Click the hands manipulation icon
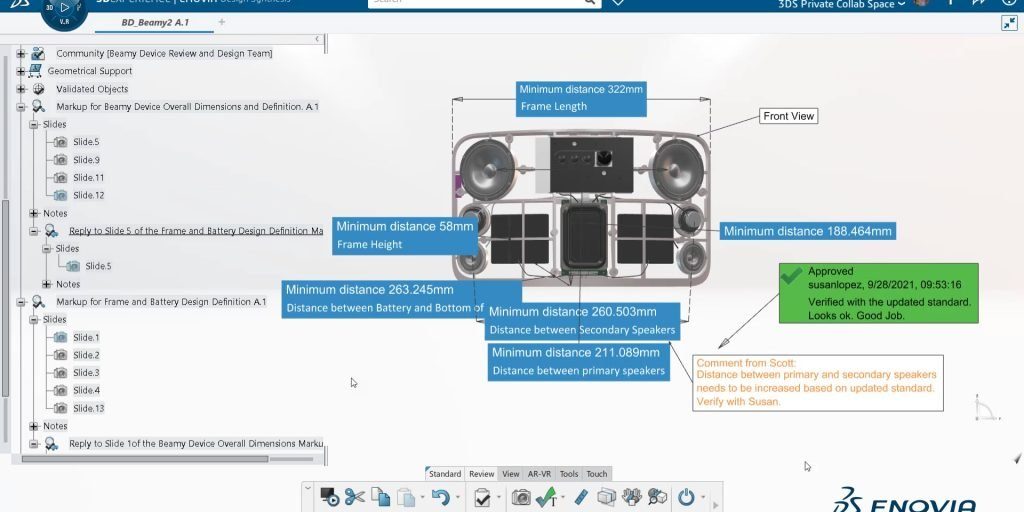 pyautogui.click(x=632, y=498)
